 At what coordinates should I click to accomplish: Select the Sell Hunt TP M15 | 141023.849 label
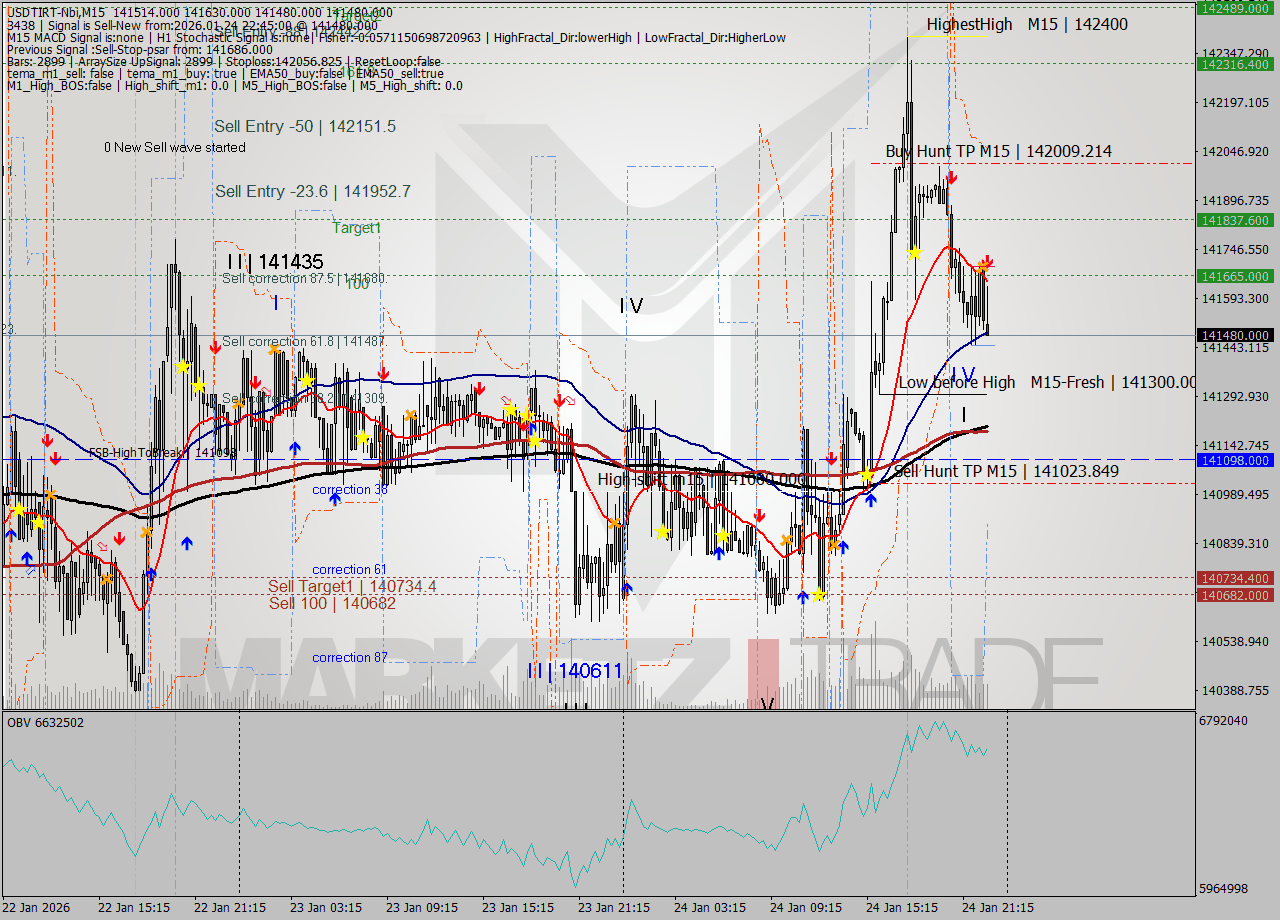point(1005,471)
